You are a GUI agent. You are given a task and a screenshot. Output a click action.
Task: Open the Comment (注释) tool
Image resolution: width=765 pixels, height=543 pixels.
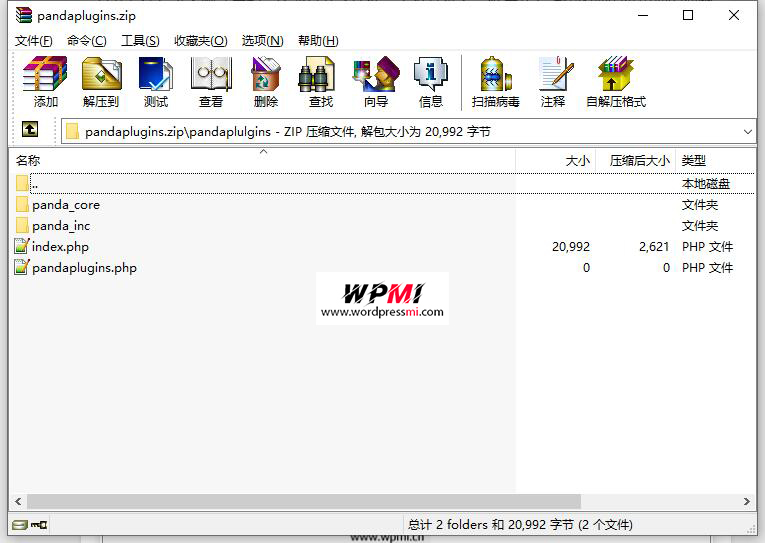tap(553, 81)
